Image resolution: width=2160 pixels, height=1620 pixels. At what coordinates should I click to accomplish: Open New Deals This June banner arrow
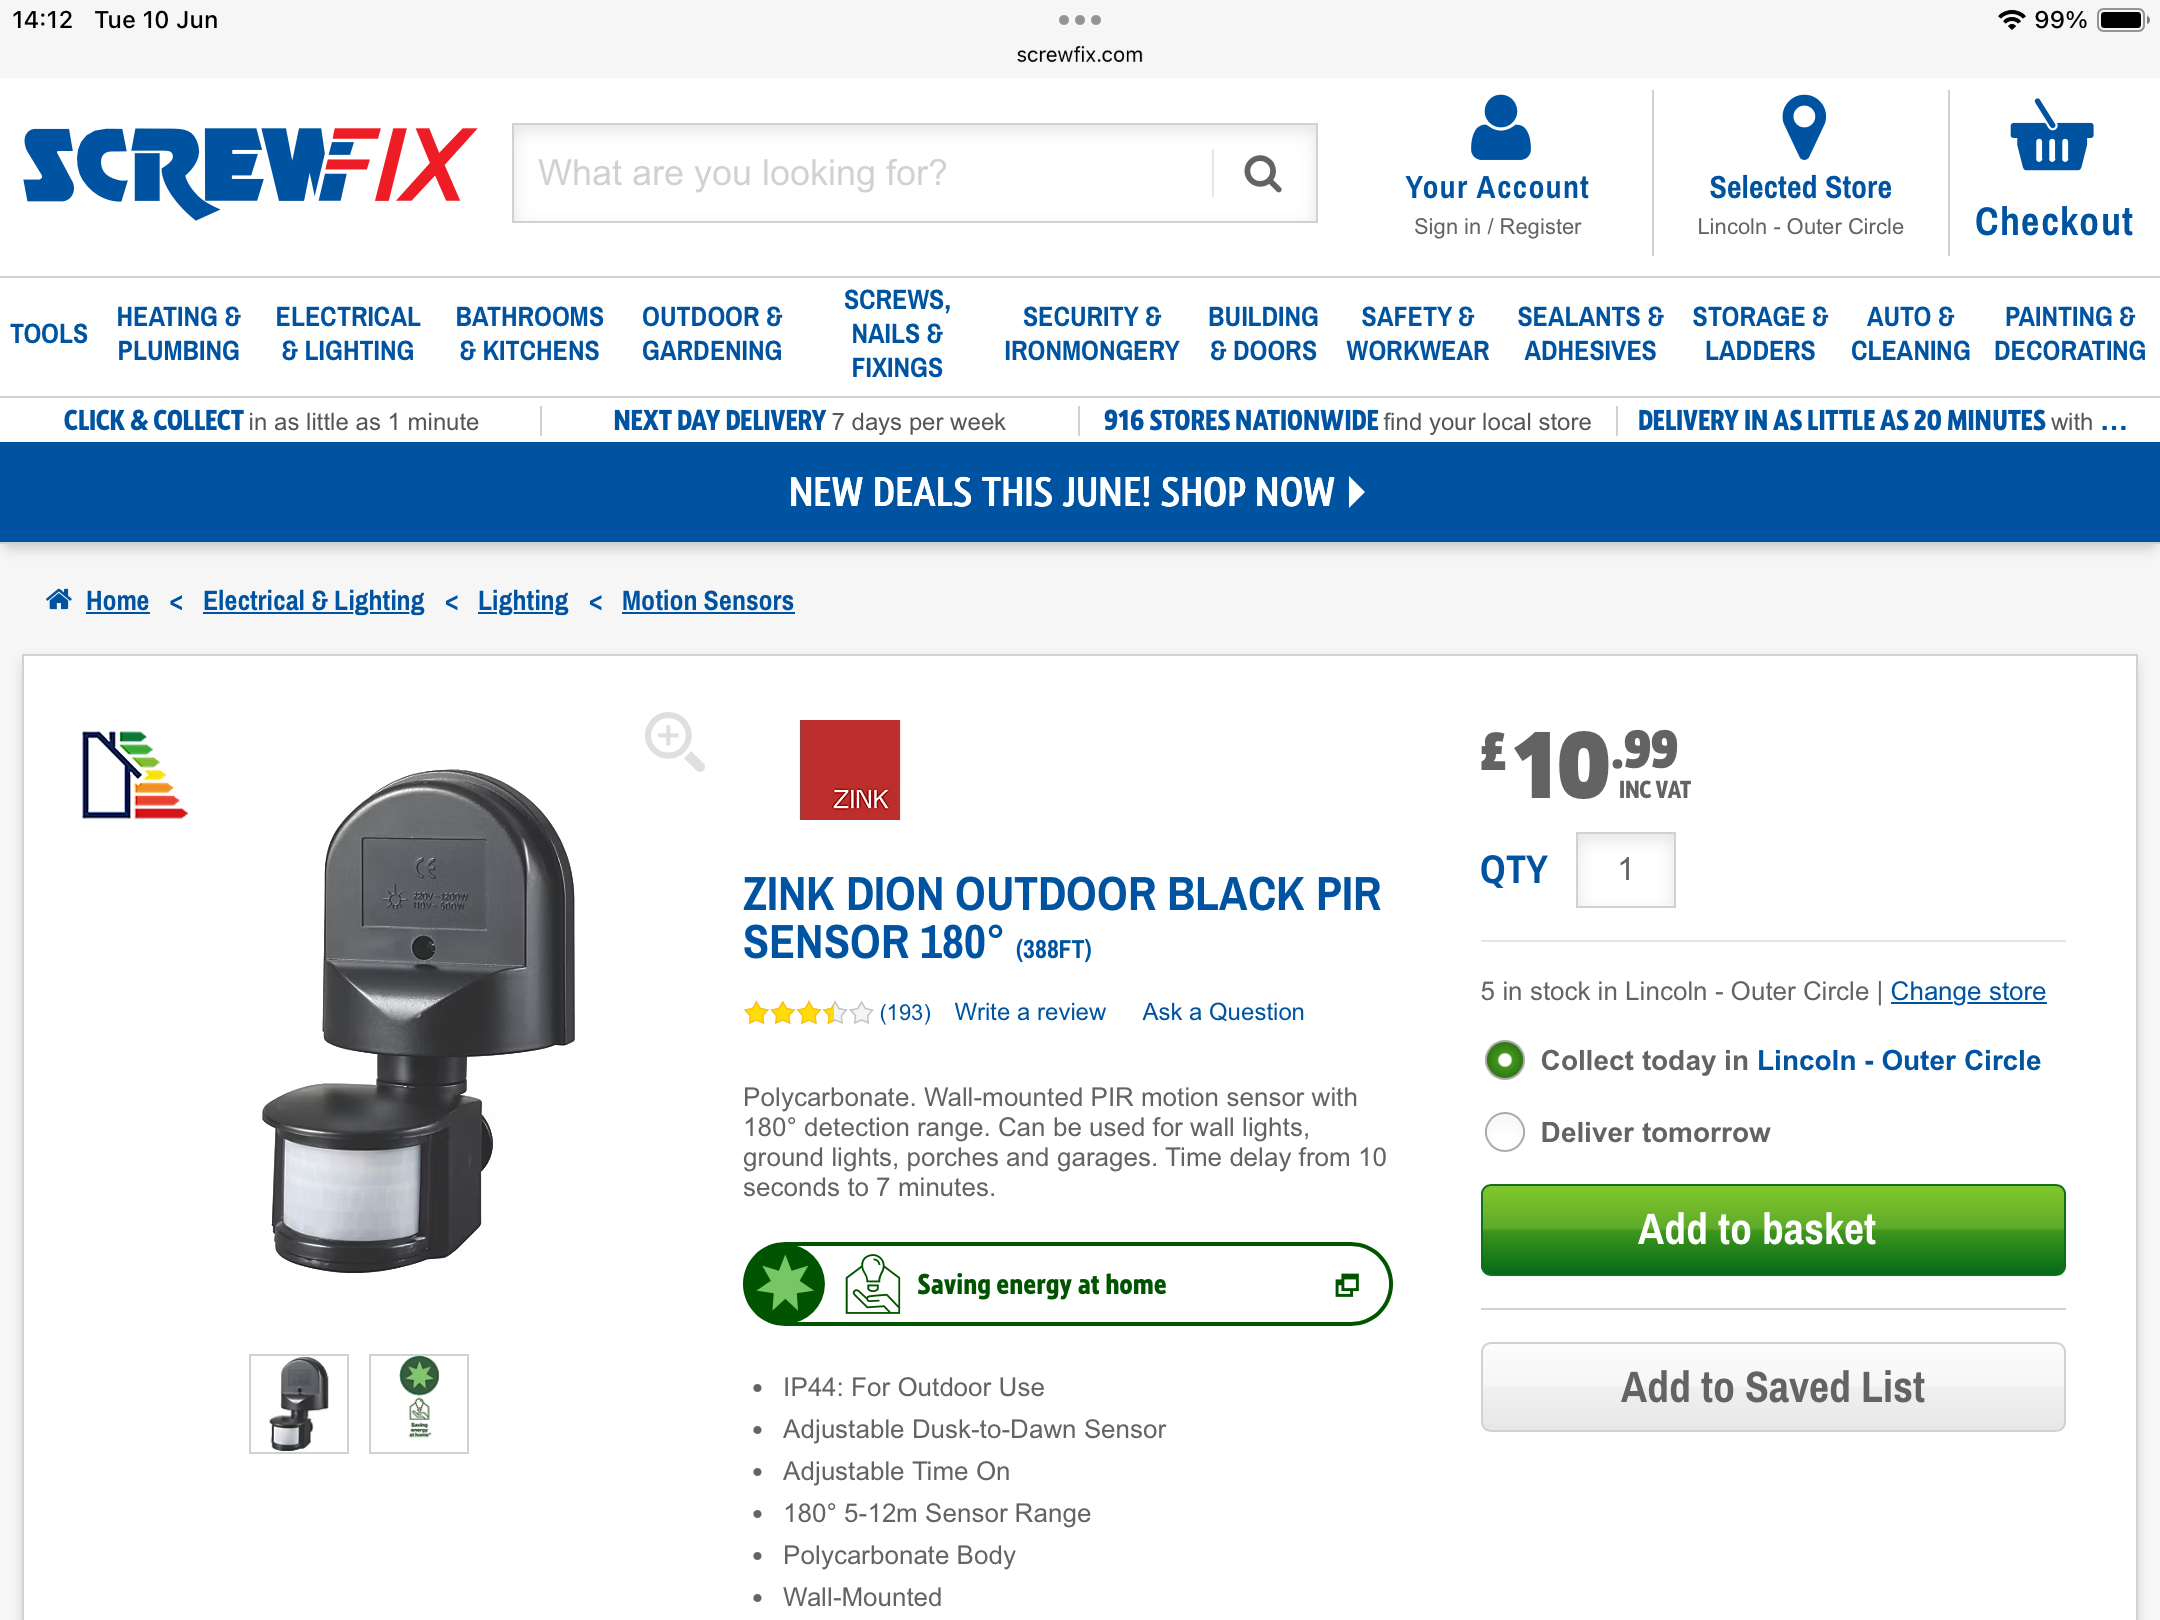pos(1357,492)
